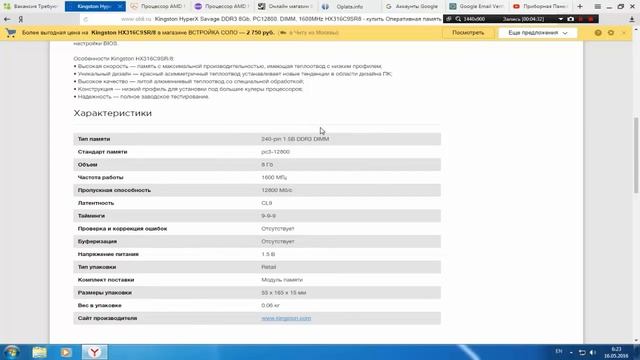Open the browser downloads arrow icon
The image size is (640, 360).
coord(631,19)
